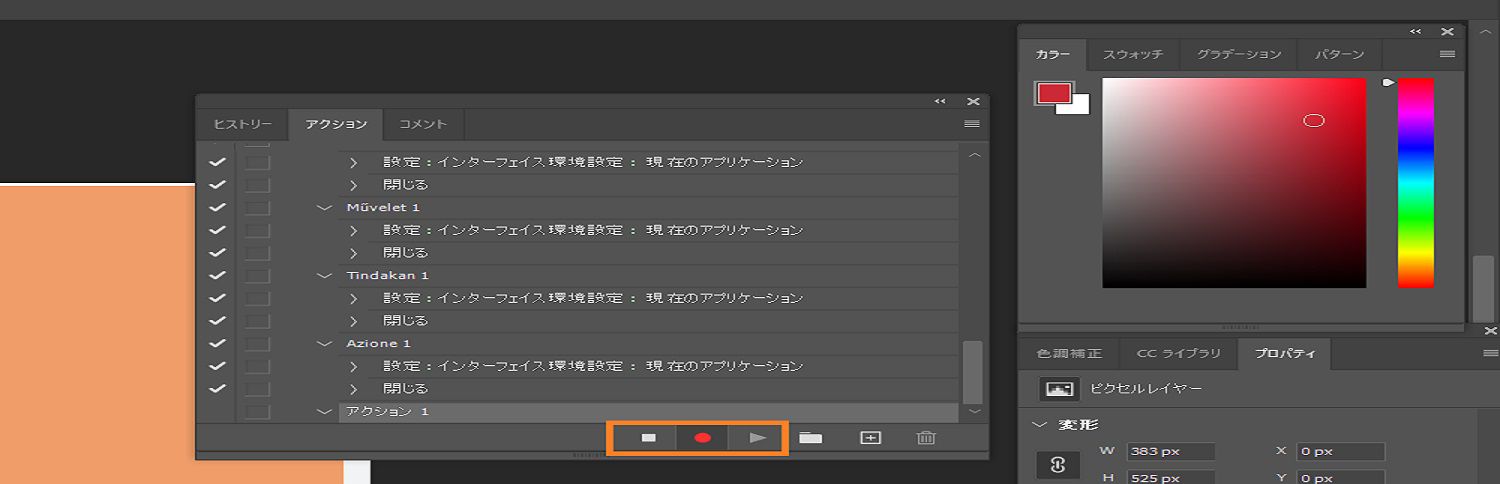1500x484 pixels.
Task: Start recording with the red record button
Action: click(702, 438)
